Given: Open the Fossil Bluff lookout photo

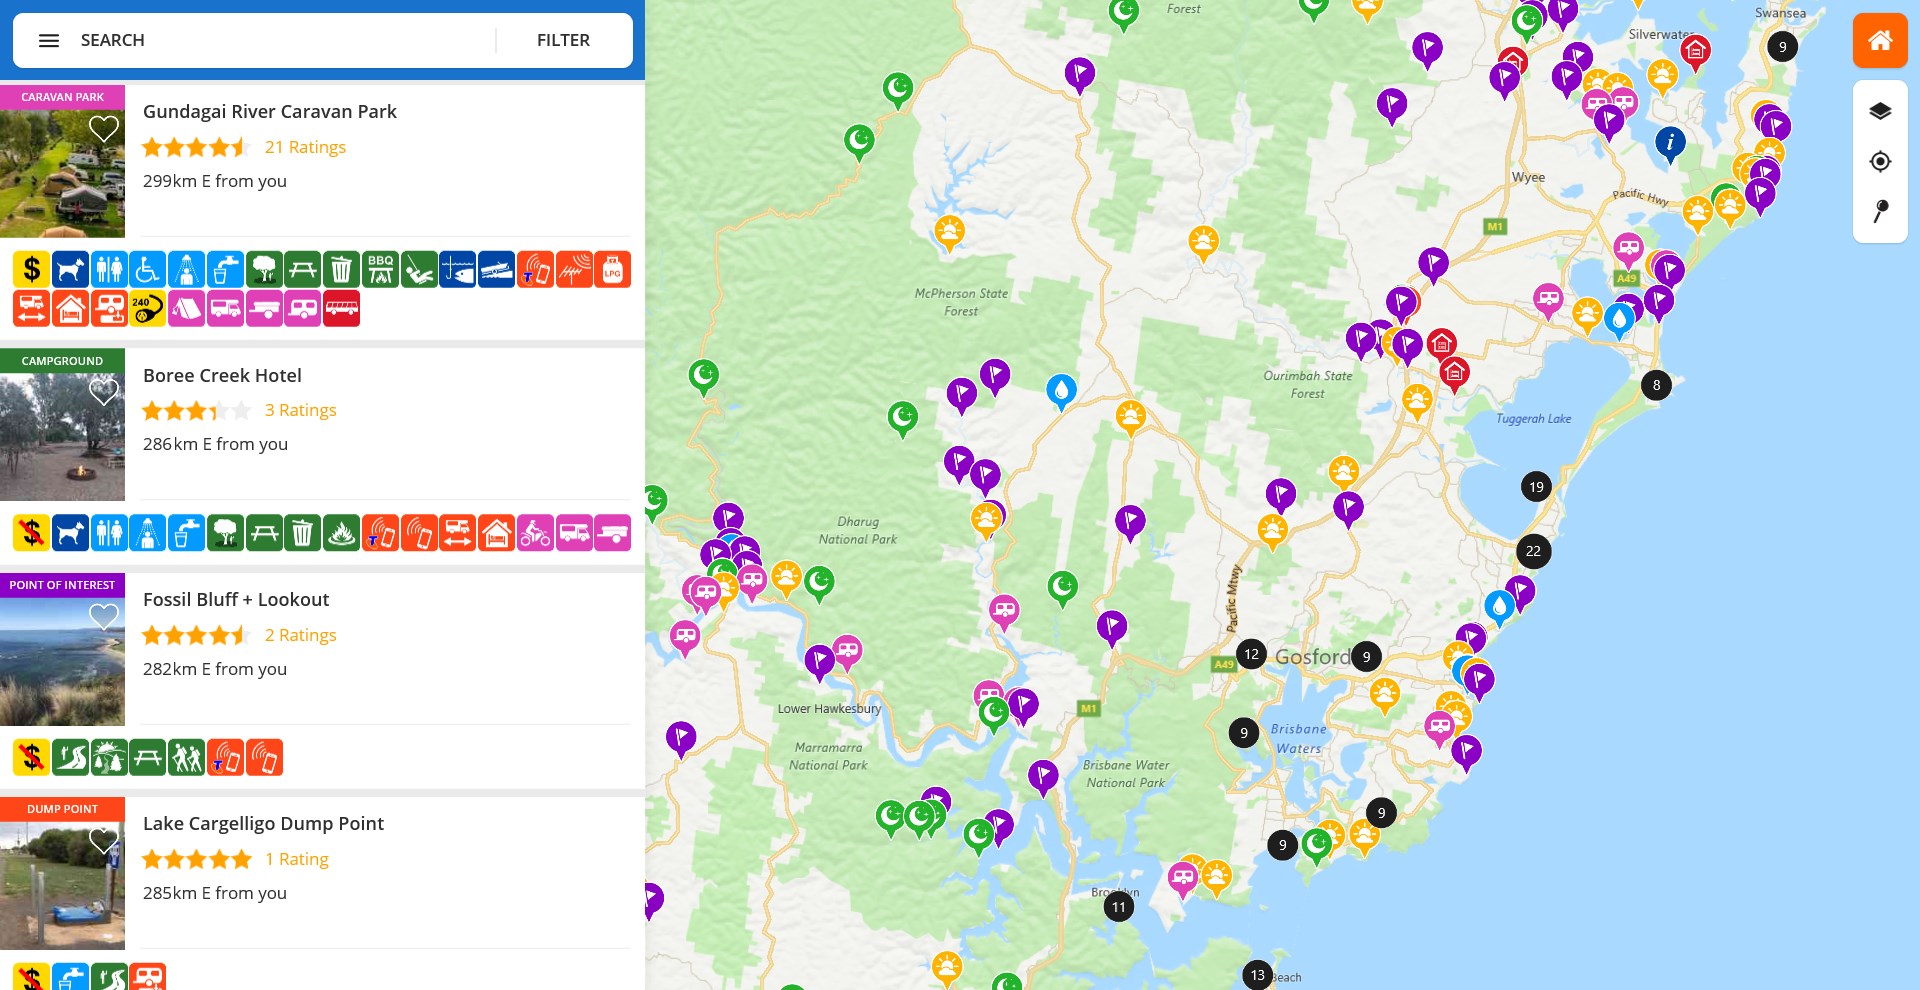Looking at the screenshot, I should (x=62, y=661).
